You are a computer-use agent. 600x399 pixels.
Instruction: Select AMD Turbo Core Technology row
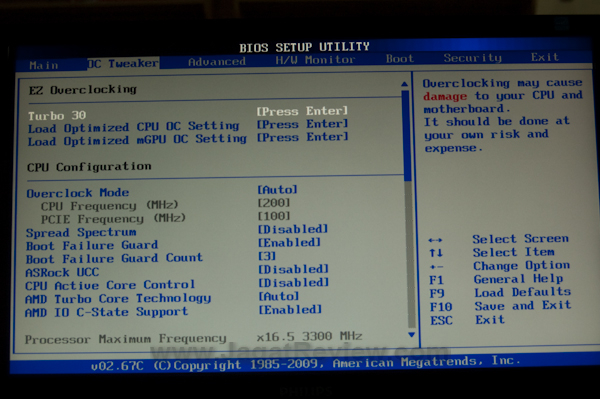(x=118, y=298)
